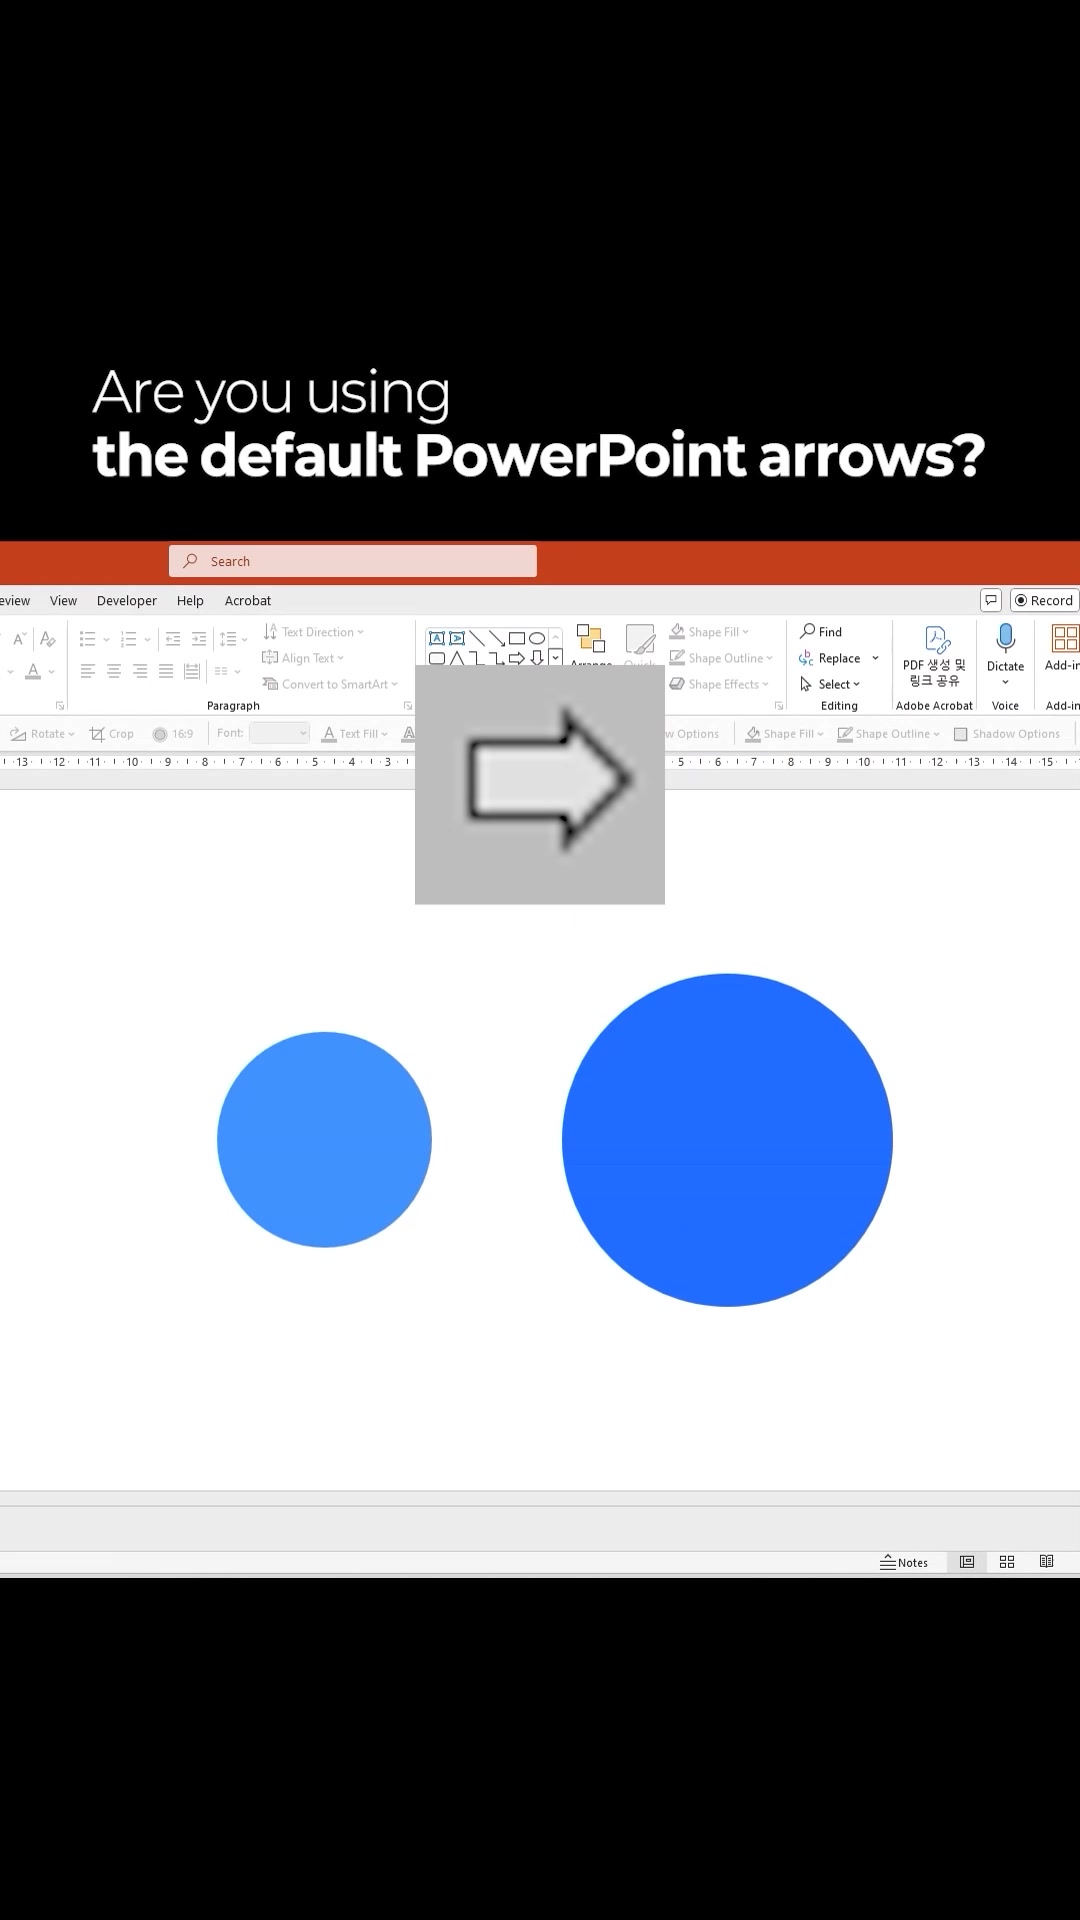Viewport: 1080px width, 1920px height.
Task: Click the center align icon
Action: coord(114,671)
